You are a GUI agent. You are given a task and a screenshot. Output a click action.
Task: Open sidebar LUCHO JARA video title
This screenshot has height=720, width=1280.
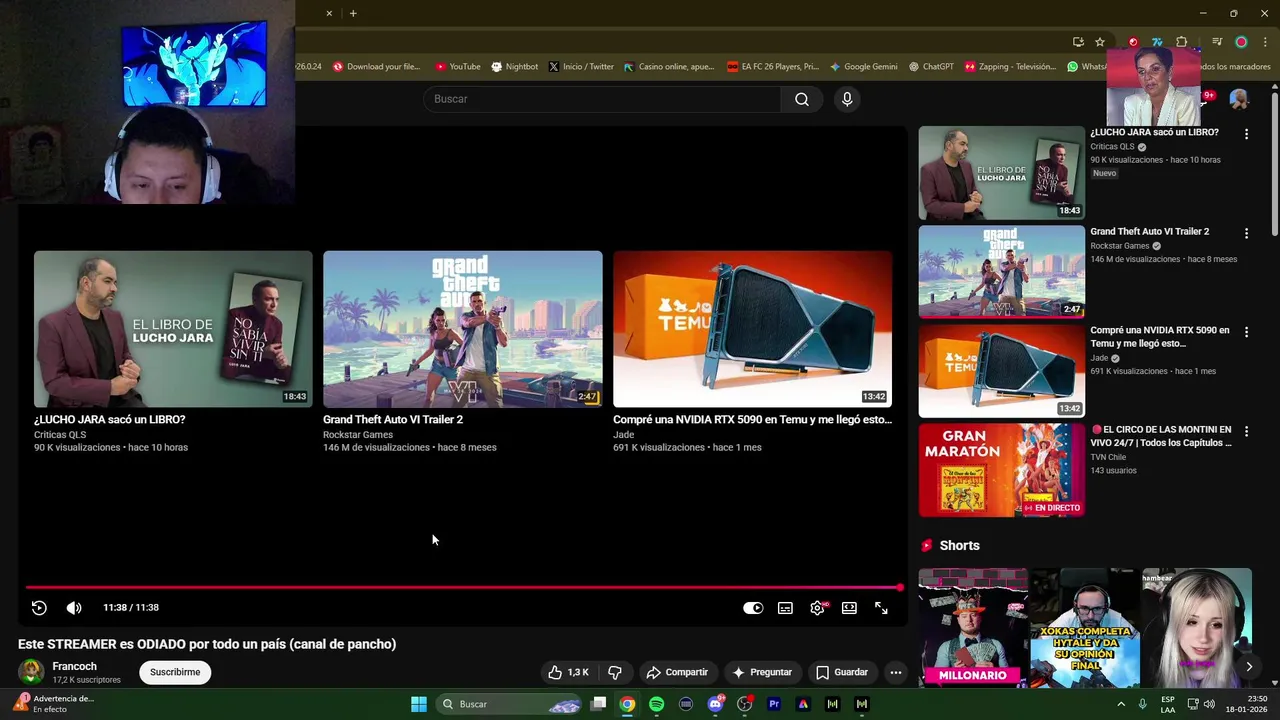1154,132
